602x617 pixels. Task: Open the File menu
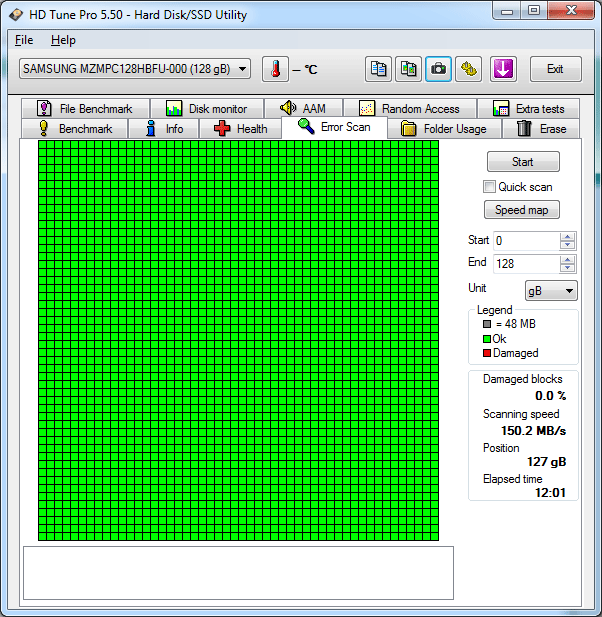[24, 40]
